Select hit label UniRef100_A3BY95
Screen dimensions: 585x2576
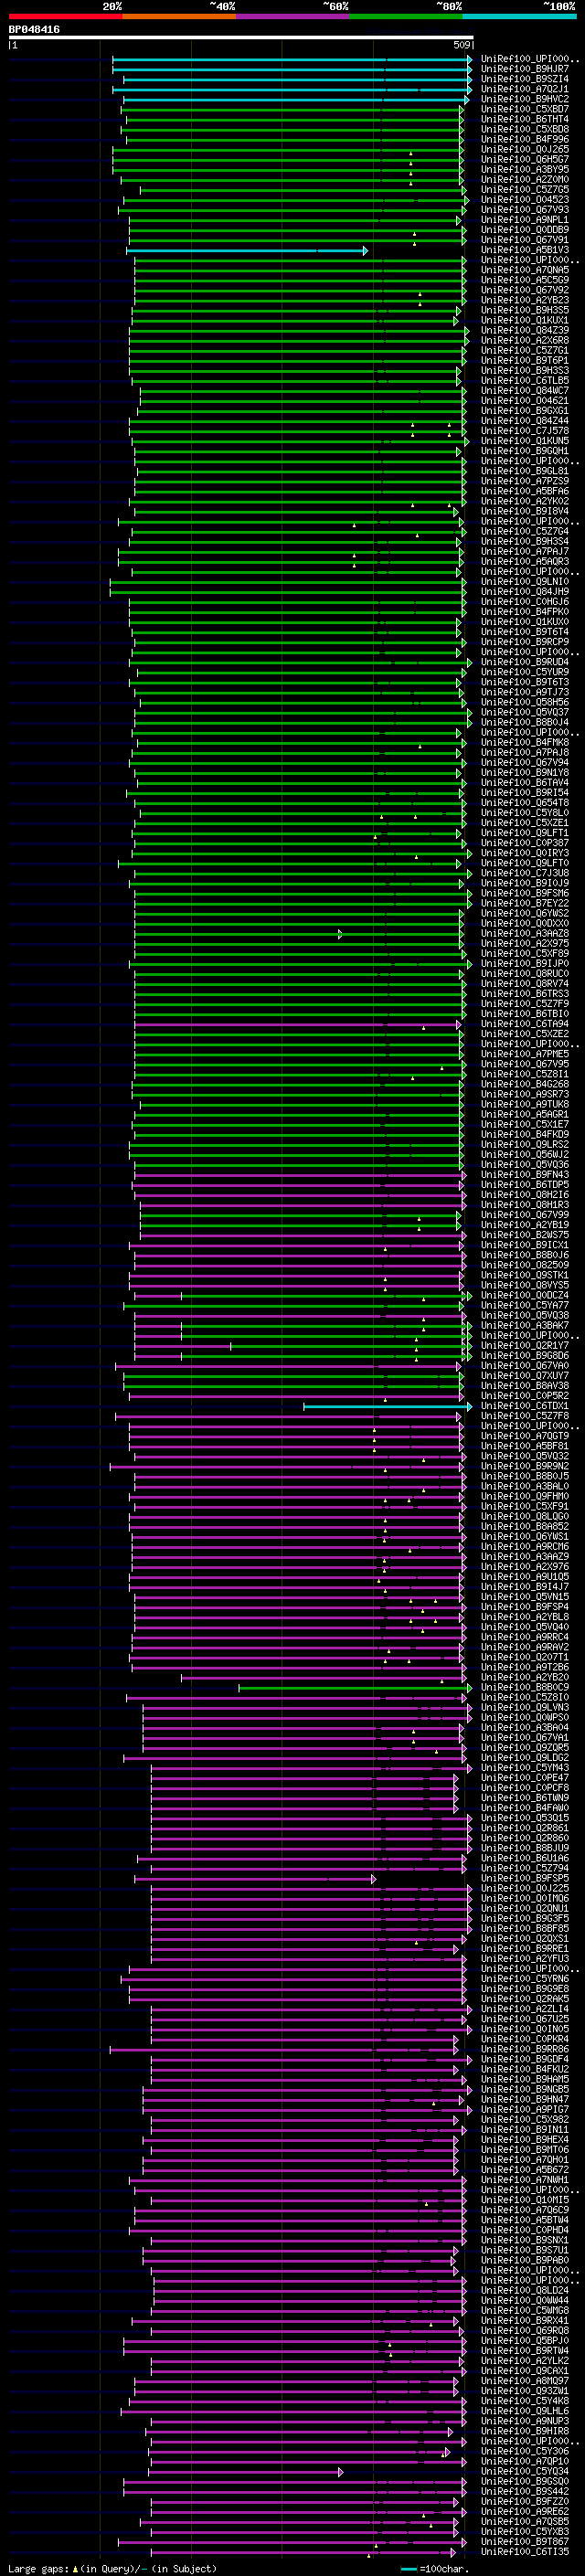(x=525, y=170)
